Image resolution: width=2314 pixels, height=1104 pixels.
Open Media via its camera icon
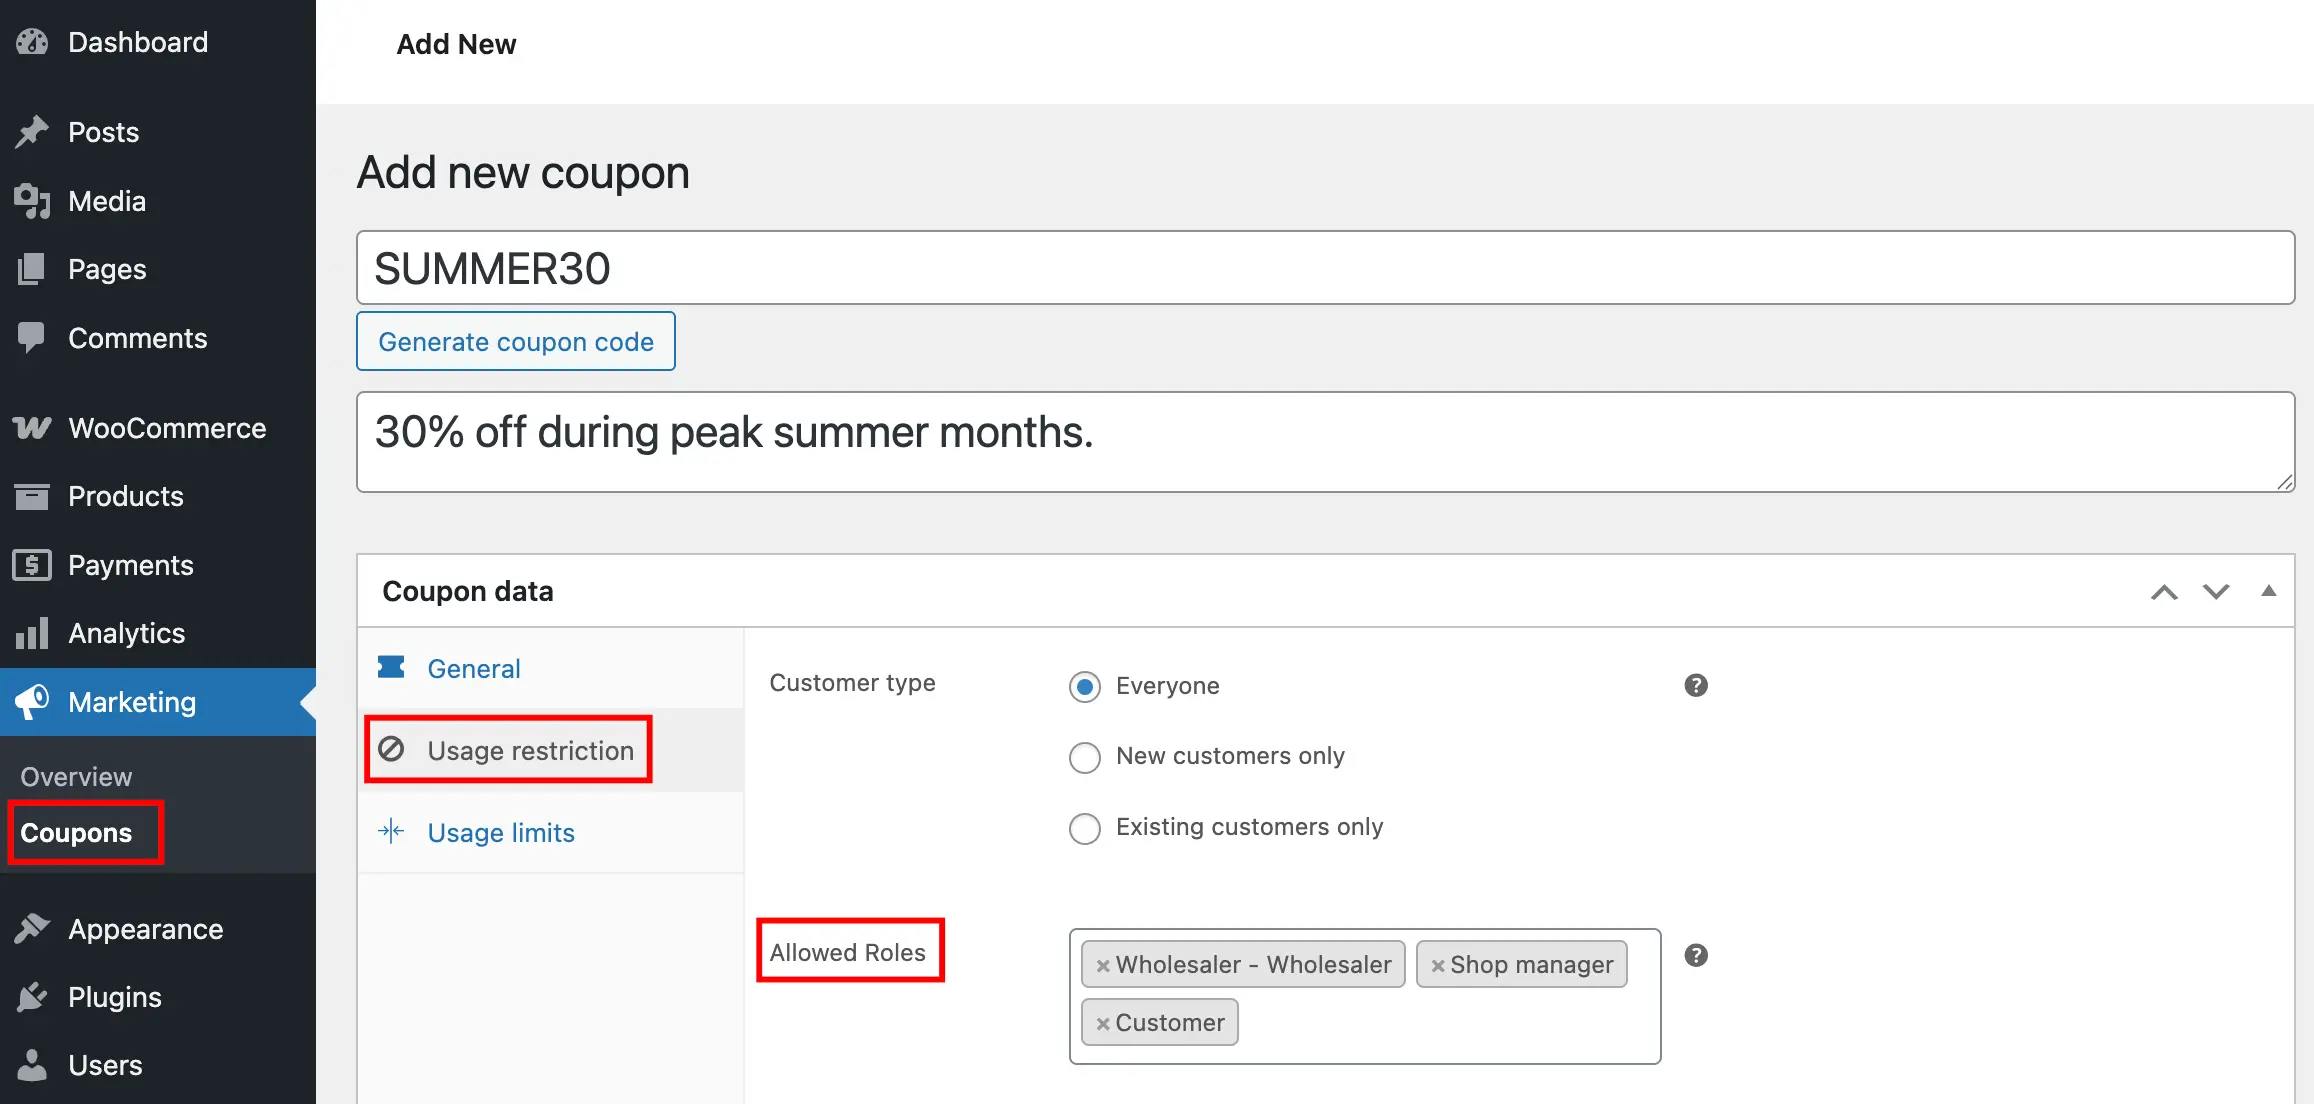(x=32, y=201)
